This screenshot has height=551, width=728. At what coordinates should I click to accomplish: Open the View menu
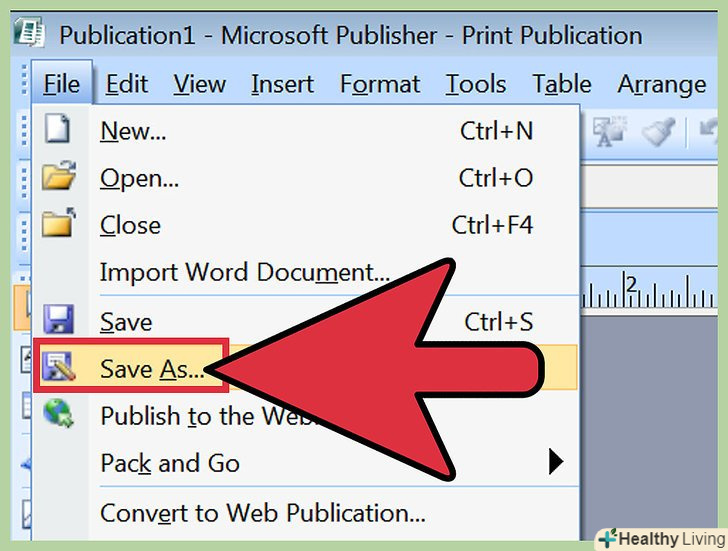point(200,84)
